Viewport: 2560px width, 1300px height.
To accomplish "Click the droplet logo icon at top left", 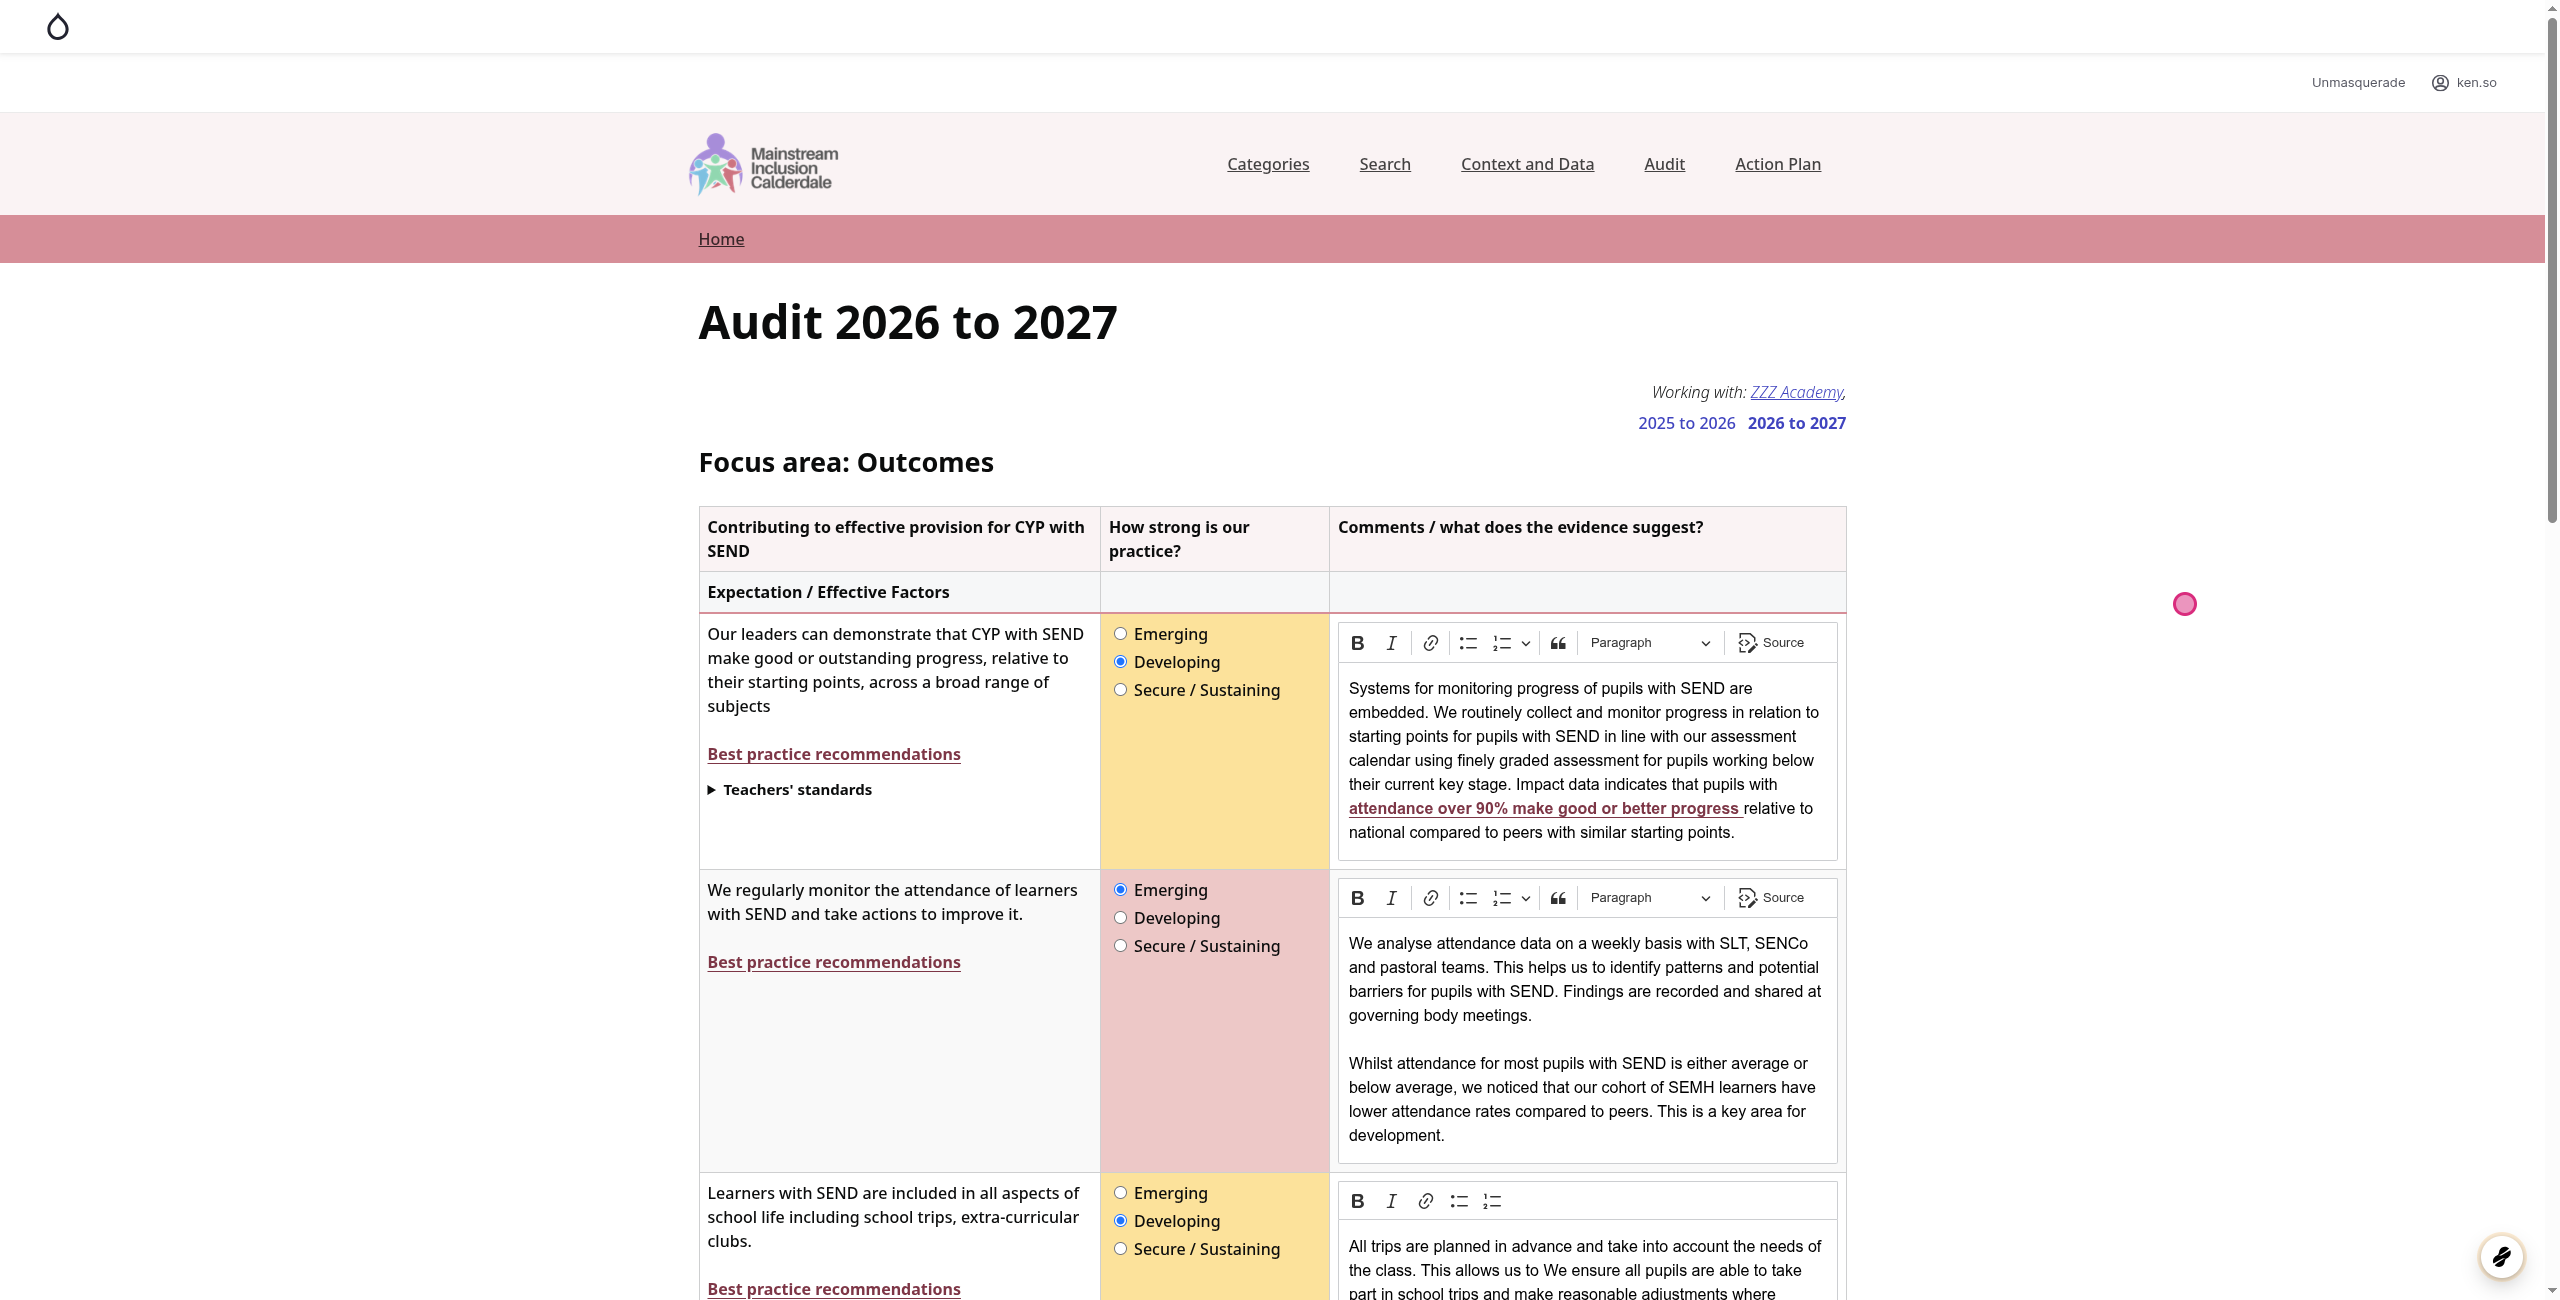I will [x=58, y=27].
